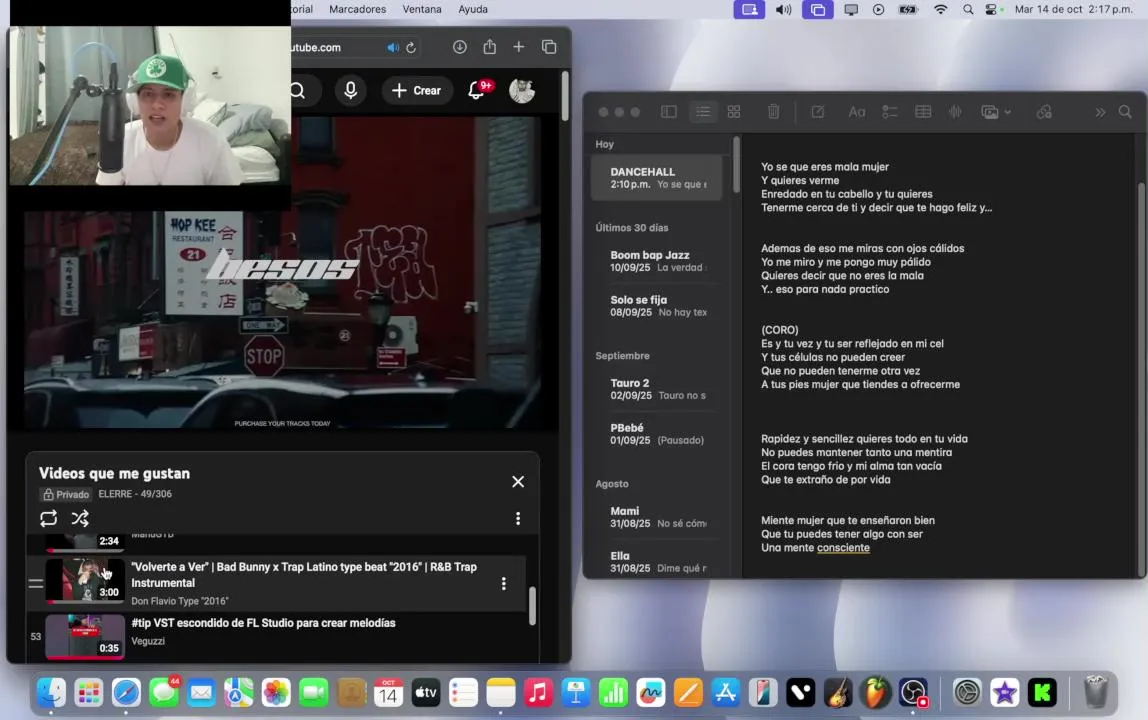The width and height of the screenshot is (1148, 720).
Task: Open the PBebé note
Action: click(657, 434)
